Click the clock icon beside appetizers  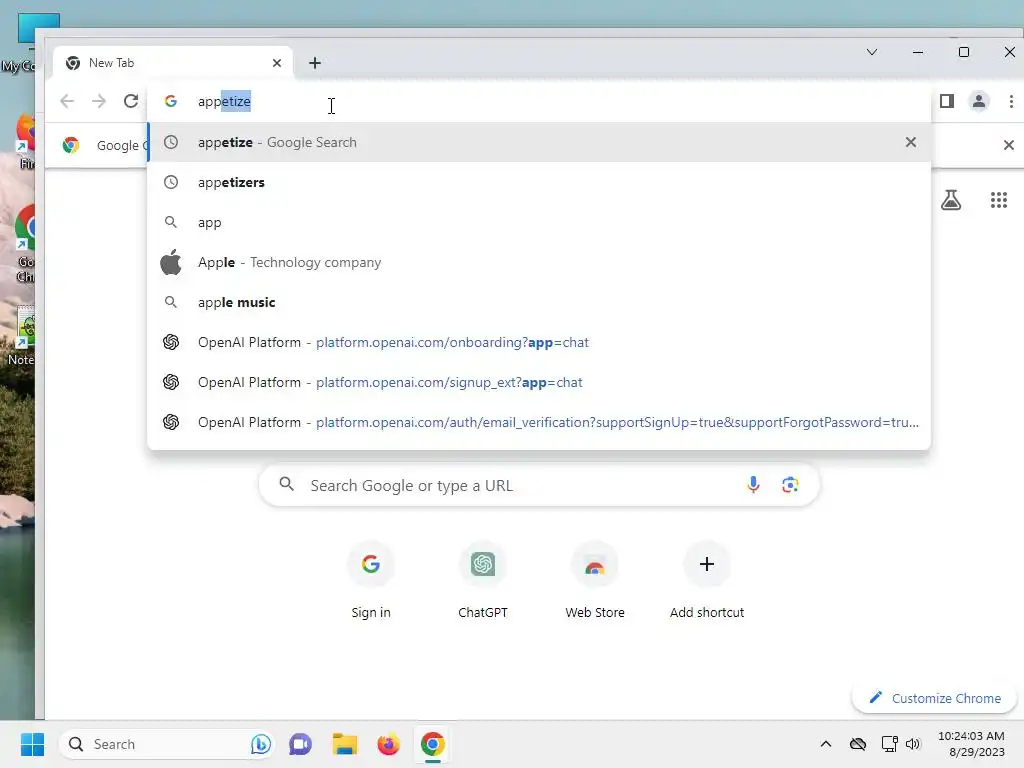point(170,182)
